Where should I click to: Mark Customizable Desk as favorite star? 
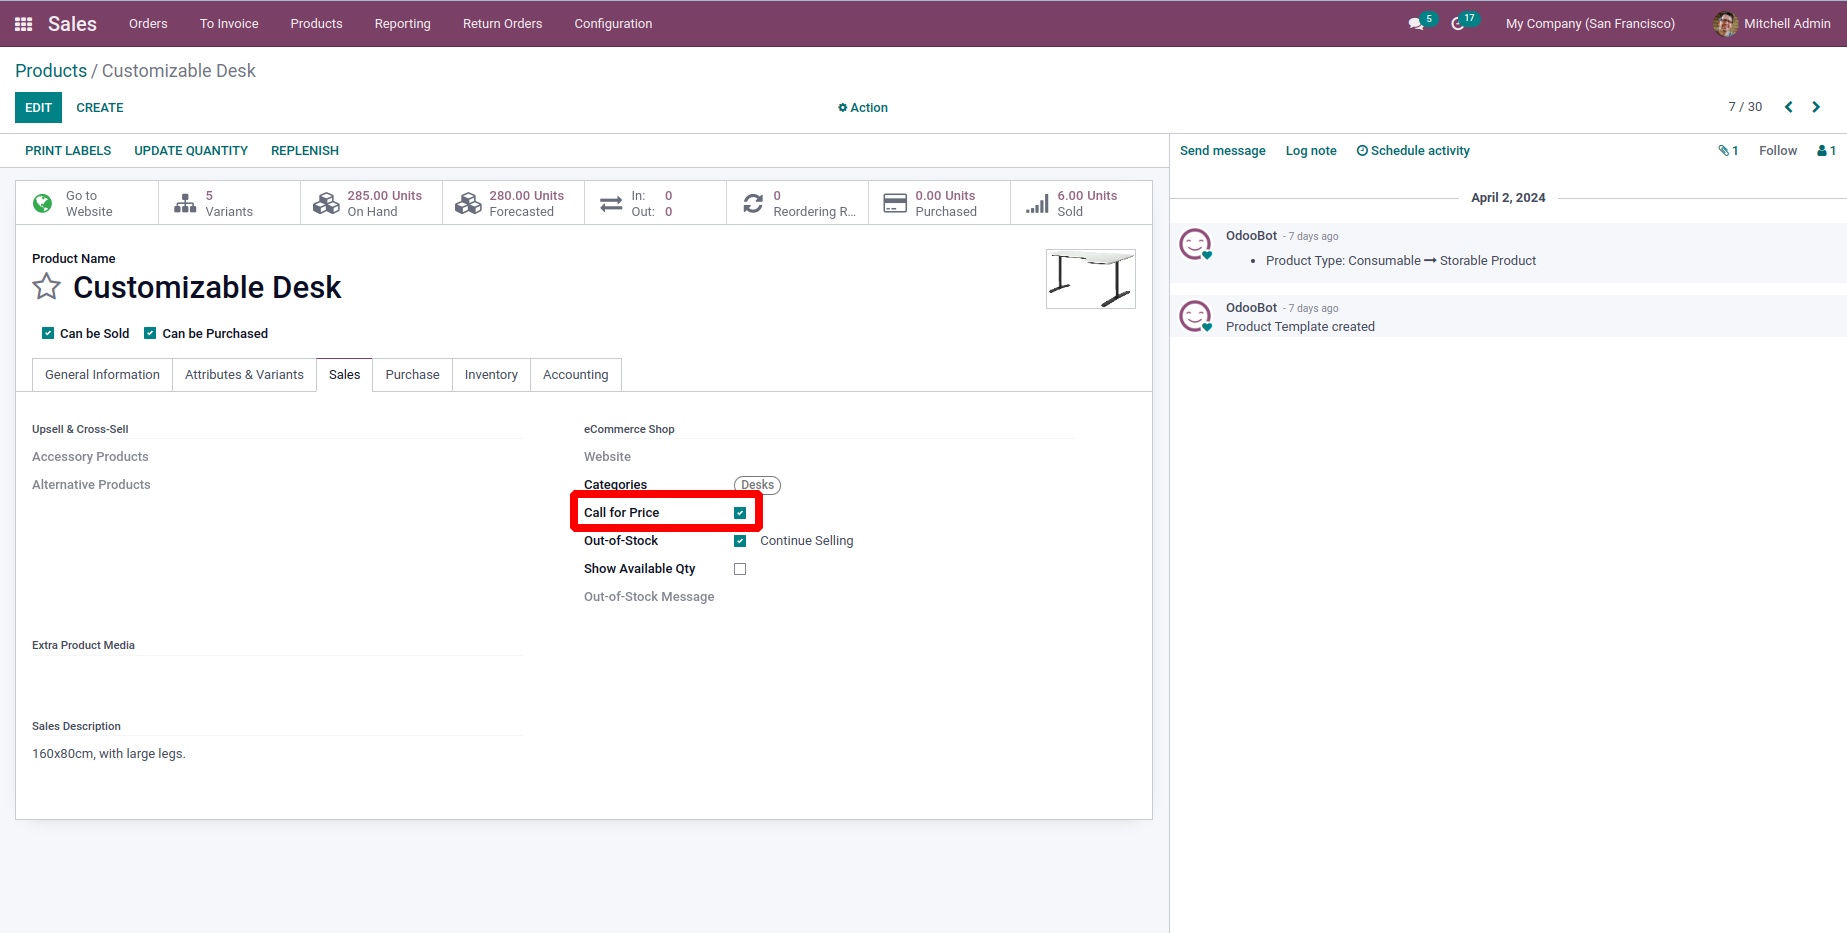pyautogui.click(x=47, y=288)
